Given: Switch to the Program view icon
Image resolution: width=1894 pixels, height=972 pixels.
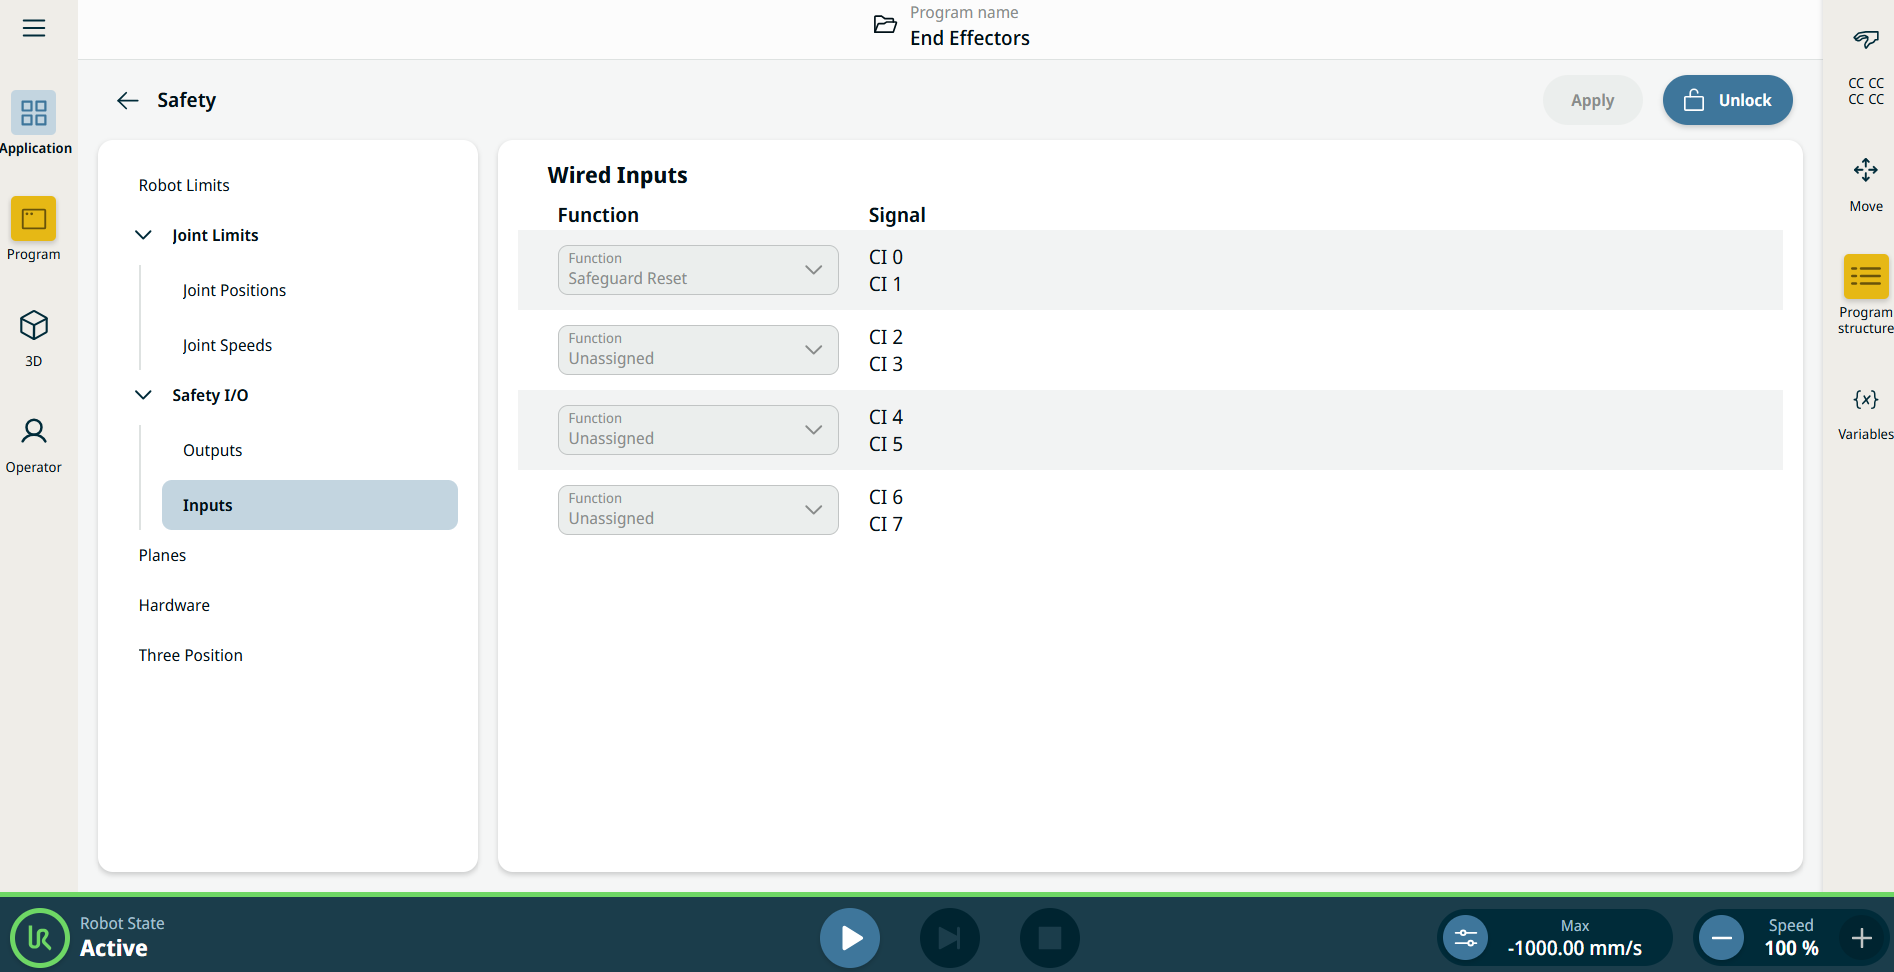Looking at the screenshot, I should pyautogui.click(x=34, y=220).
